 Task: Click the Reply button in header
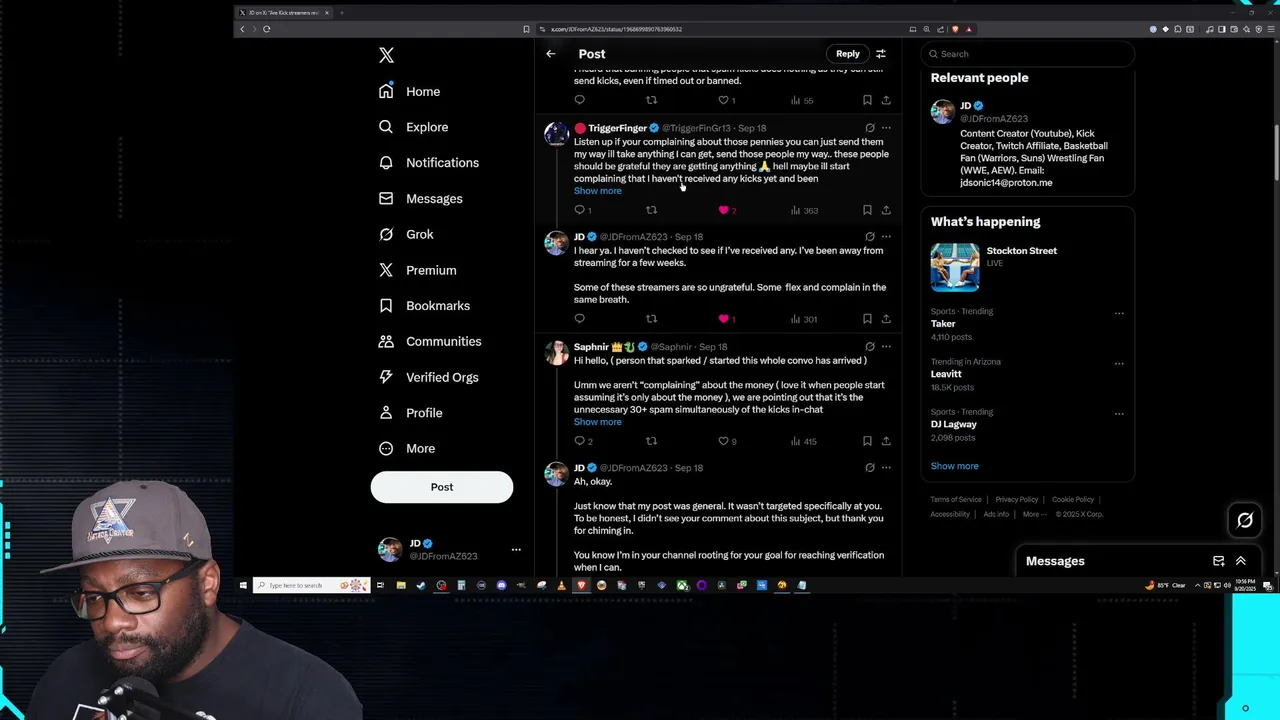tap(848, 54)
